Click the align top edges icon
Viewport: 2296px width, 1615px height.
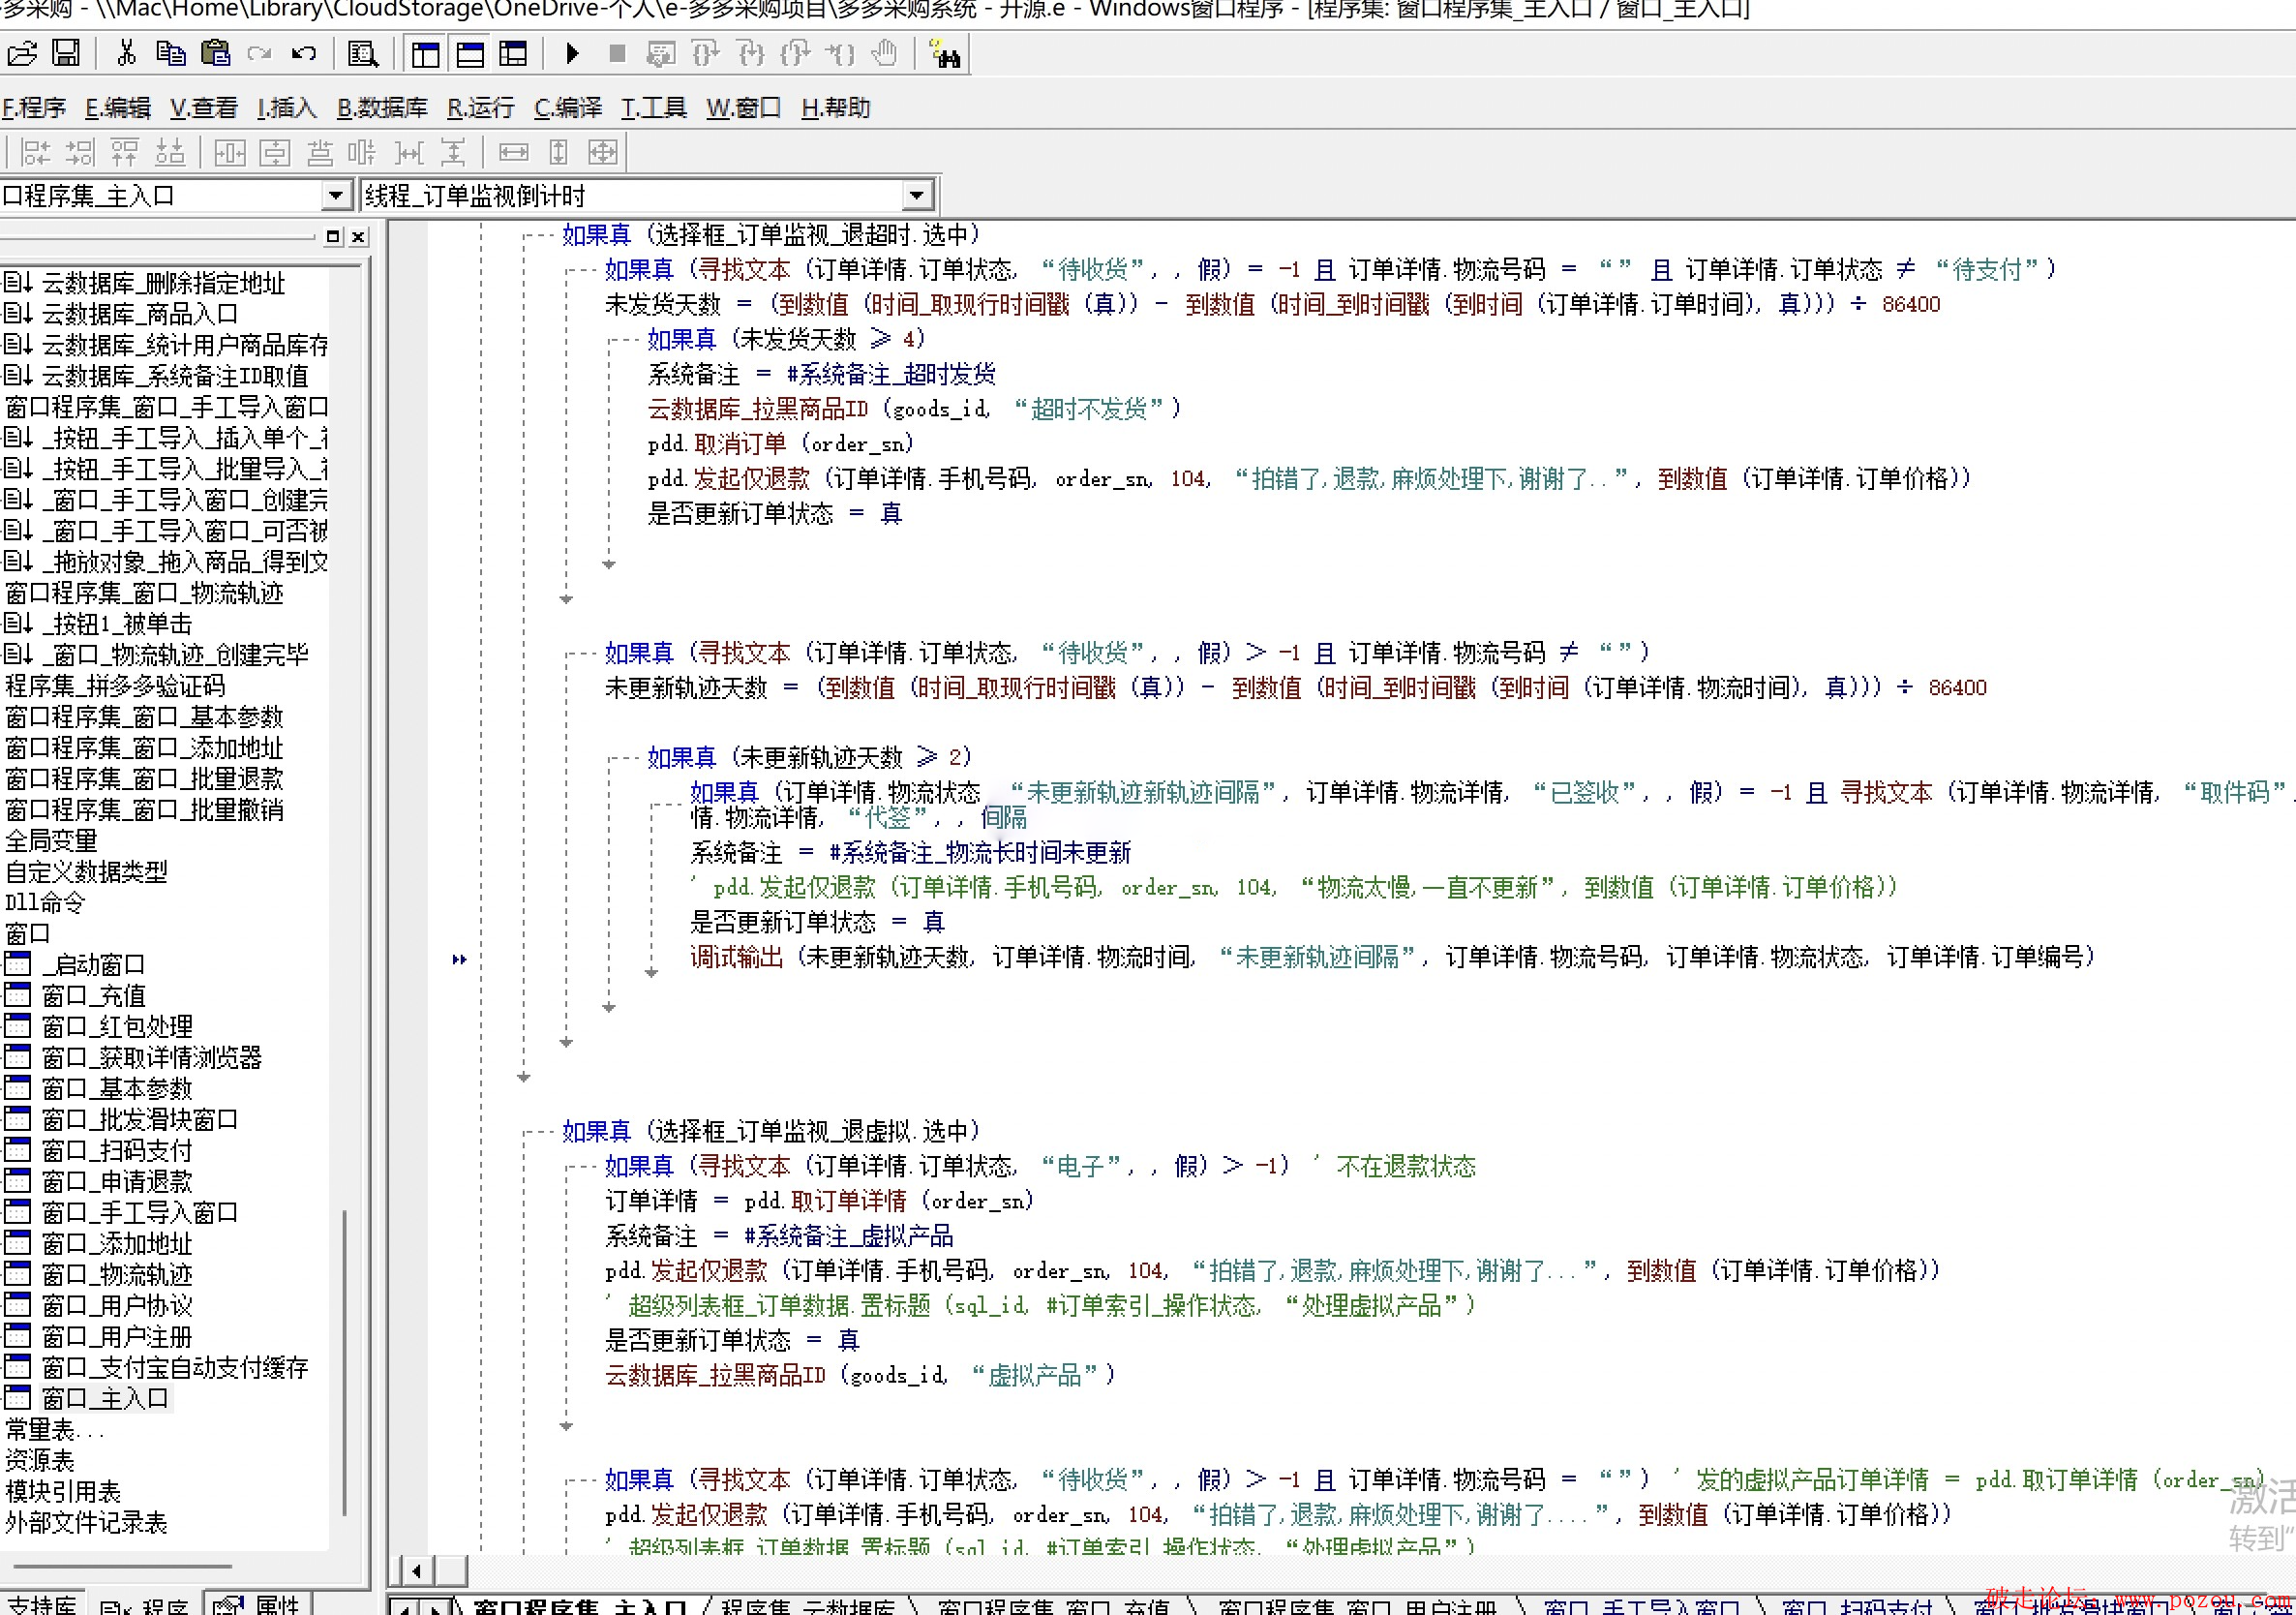tap(125, 152)
